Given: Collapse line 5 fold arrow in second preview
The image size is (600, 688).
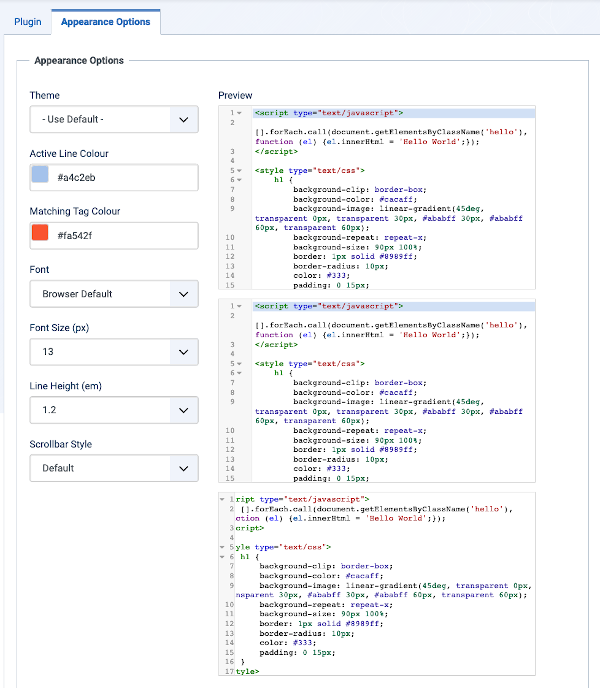Looking at the screenshot, I should 240,364.
